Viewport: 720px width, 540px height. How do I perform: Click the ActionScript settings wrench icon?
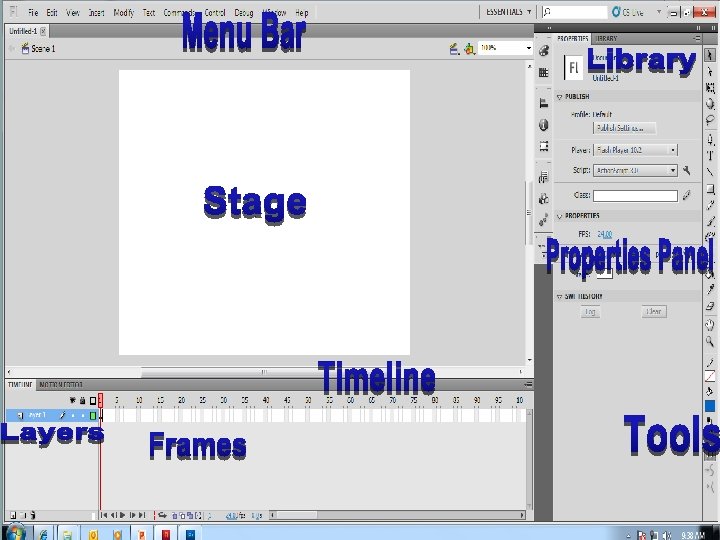click(686, 170)
